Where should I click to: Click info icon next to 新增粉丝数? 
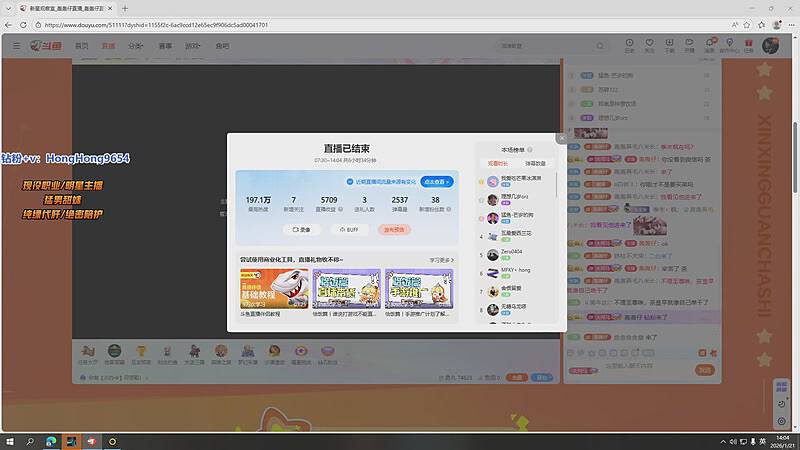[x=449, y=209]
